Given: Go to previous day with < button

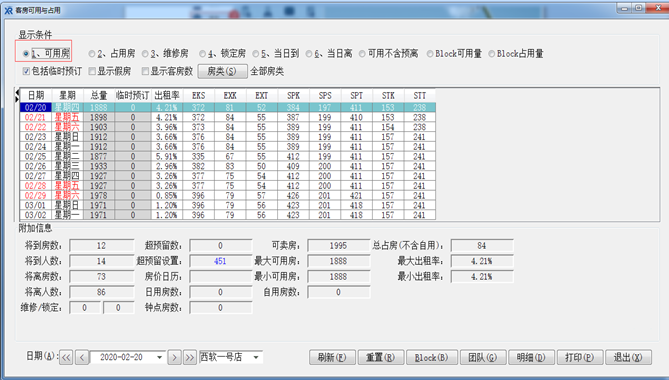Looking at the screenshot, I should click(x=82, y=357).
